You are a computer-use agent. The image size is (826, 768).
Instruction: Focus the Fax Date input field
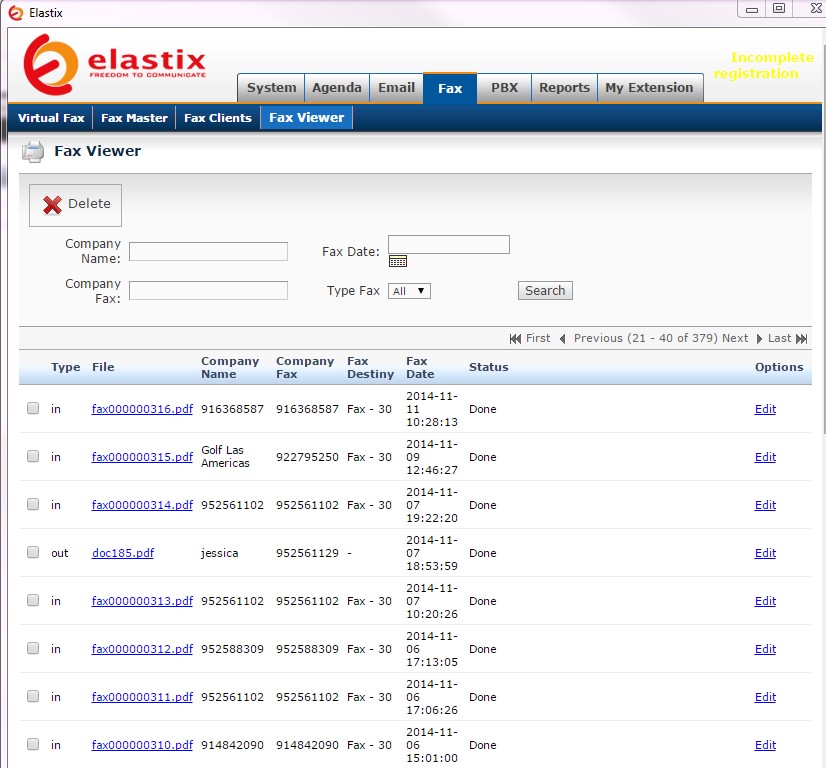coord(449,244)
